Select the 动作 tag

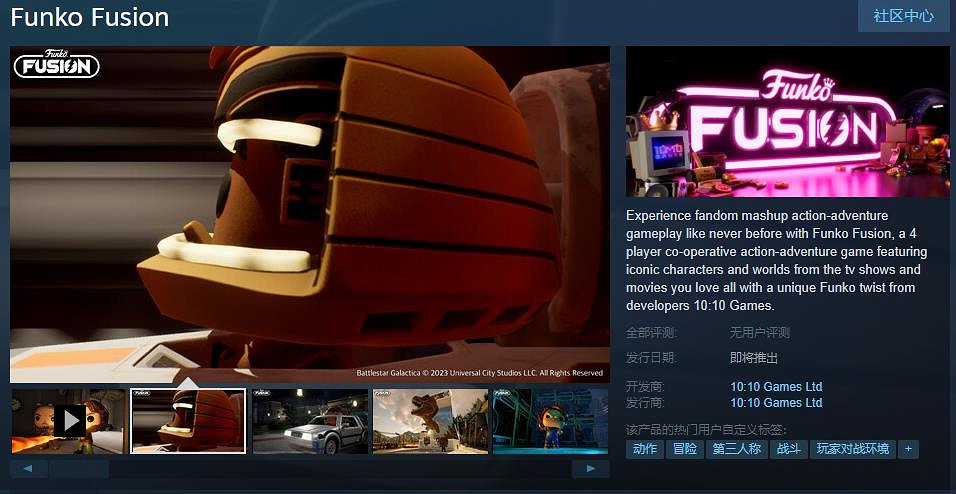[x=645, y=449]
